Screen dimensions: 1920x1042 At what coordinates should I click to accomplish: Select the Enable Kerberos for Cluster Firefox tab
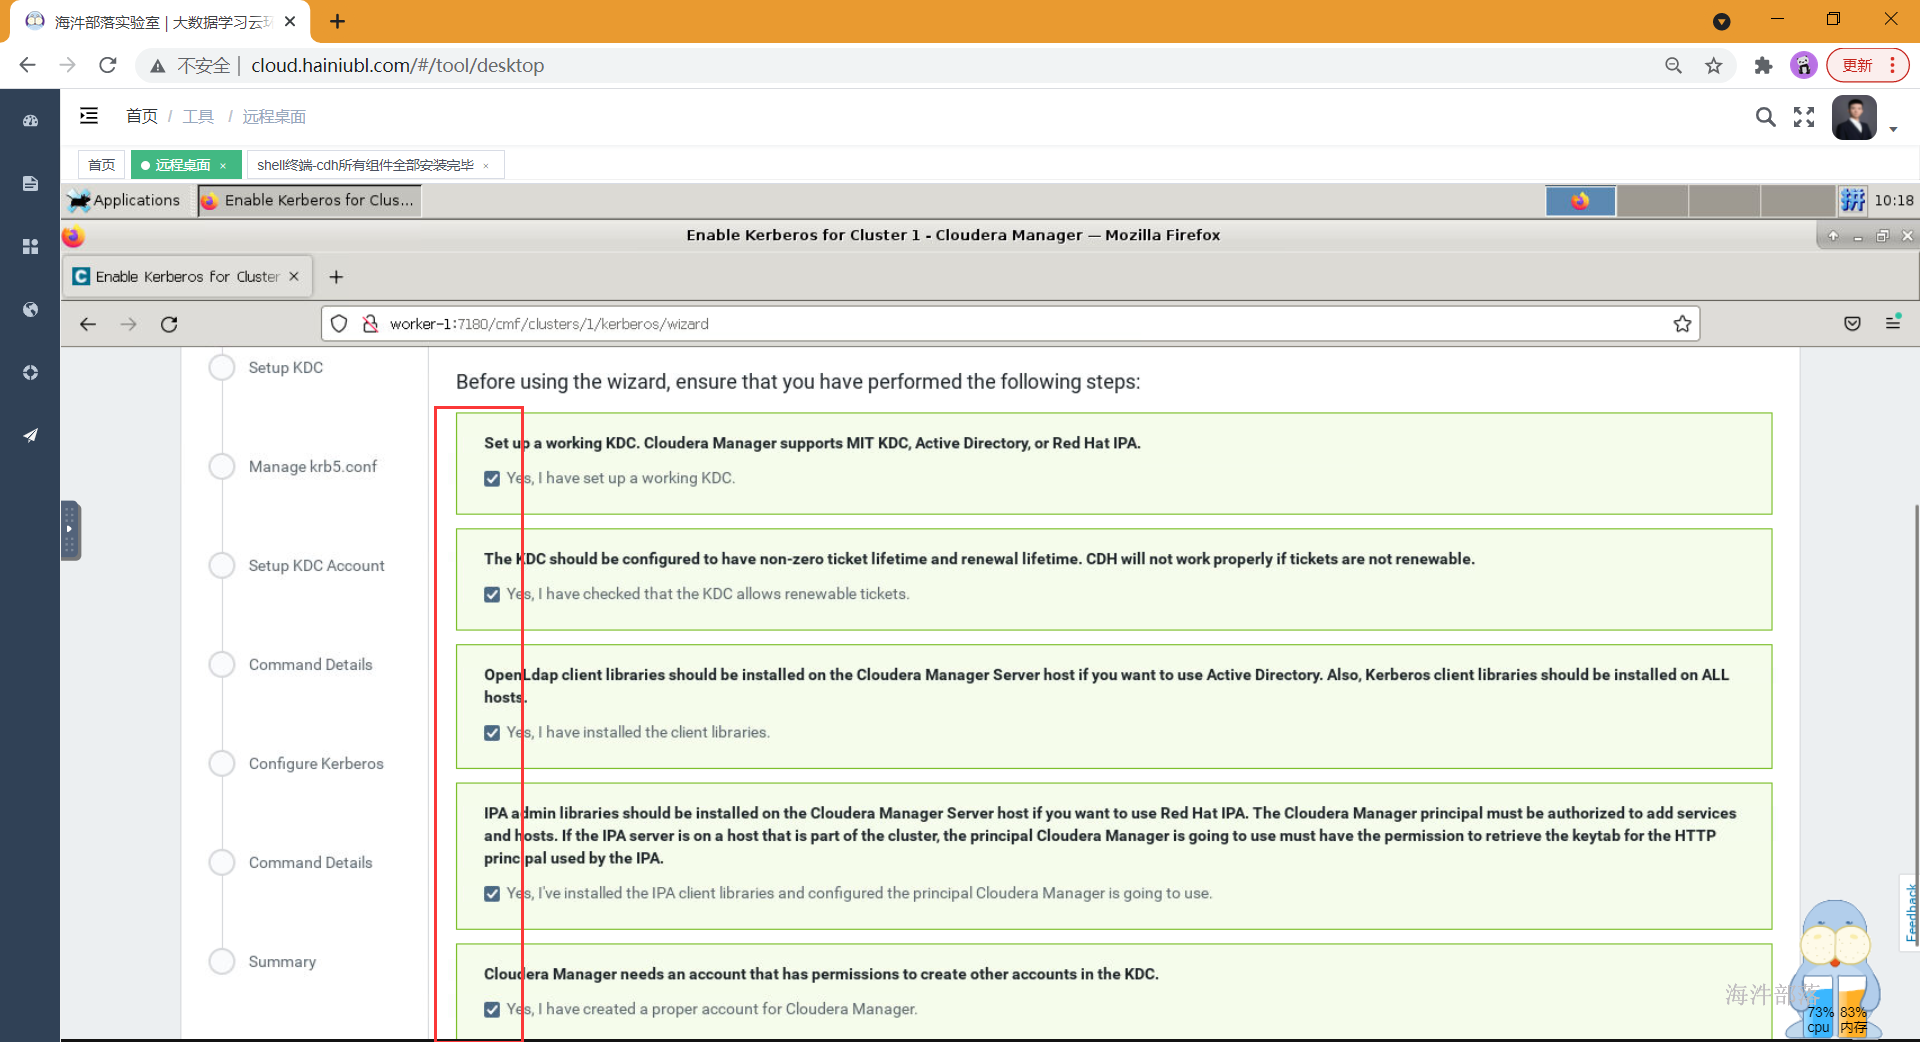[x=188, y=277]
